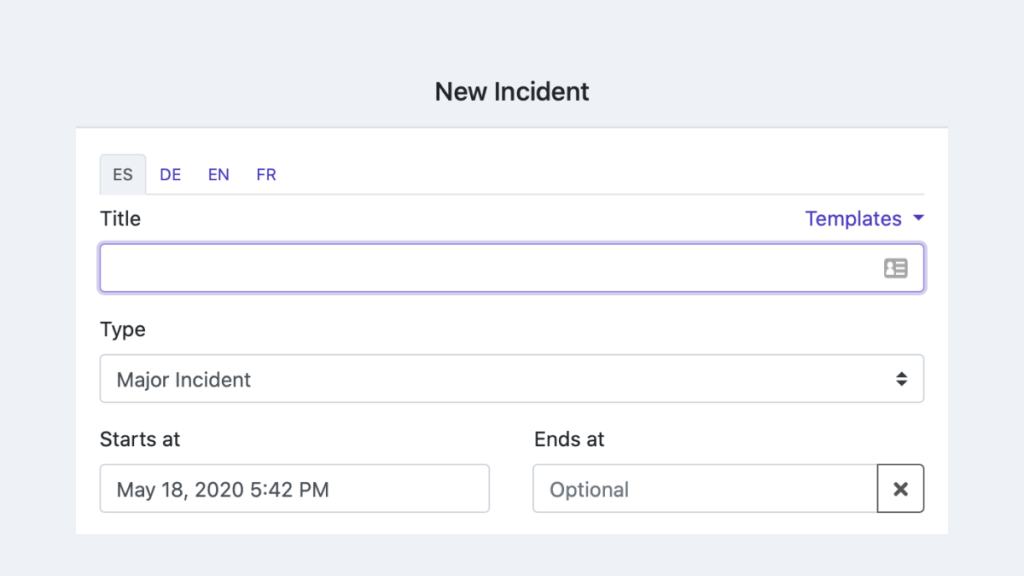Switch to the DE language tab
This screenshot has height=576, width=1024.
pyautogui.click(x=170, y=174)
